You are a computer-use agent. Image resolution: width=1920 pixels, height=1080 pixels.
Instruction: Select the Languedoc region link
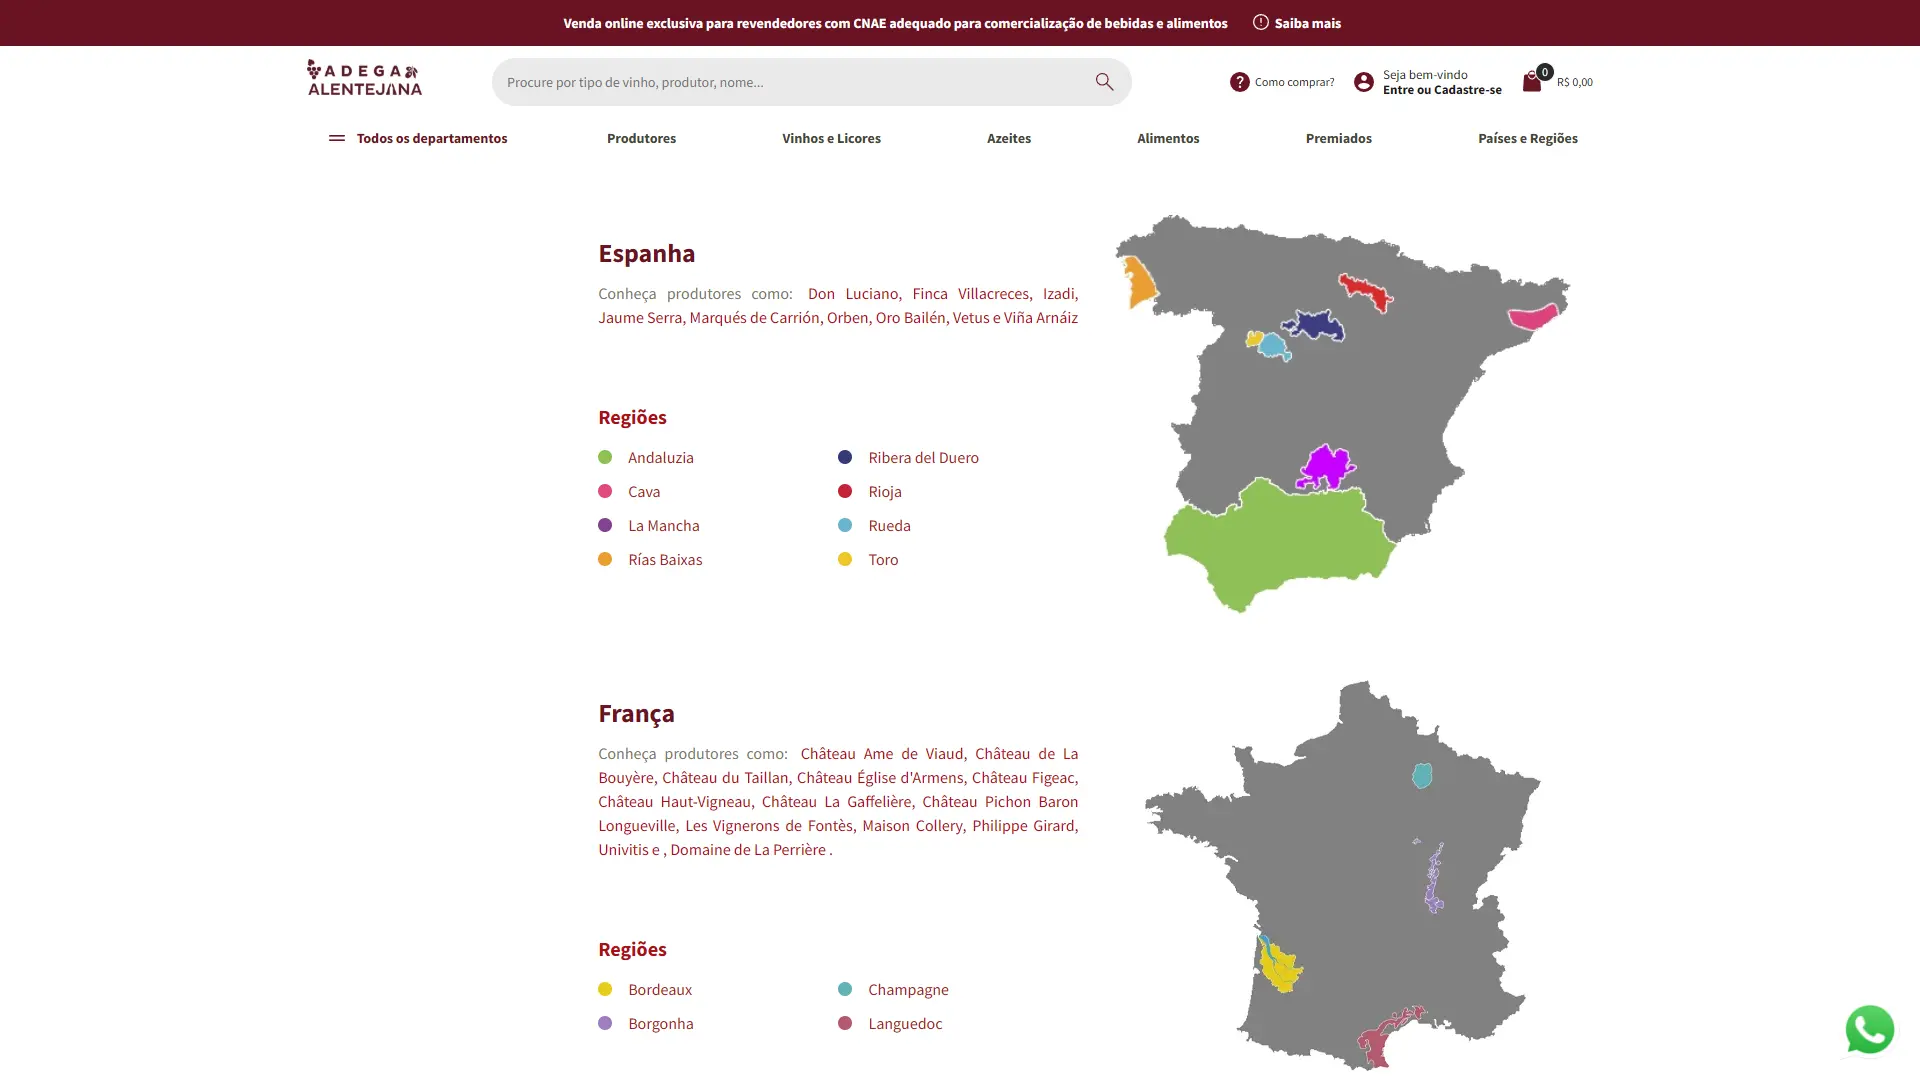tap(904, 1023)
